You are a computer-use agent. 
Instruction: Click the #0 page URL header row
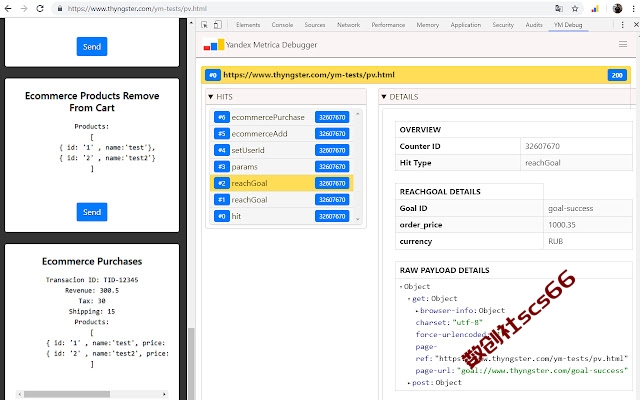[x=416, y=75]
